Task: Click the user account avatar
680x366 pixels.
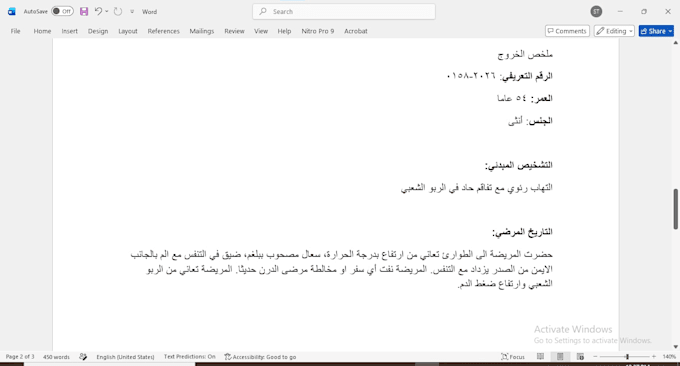Action: (x=596, y=12)
